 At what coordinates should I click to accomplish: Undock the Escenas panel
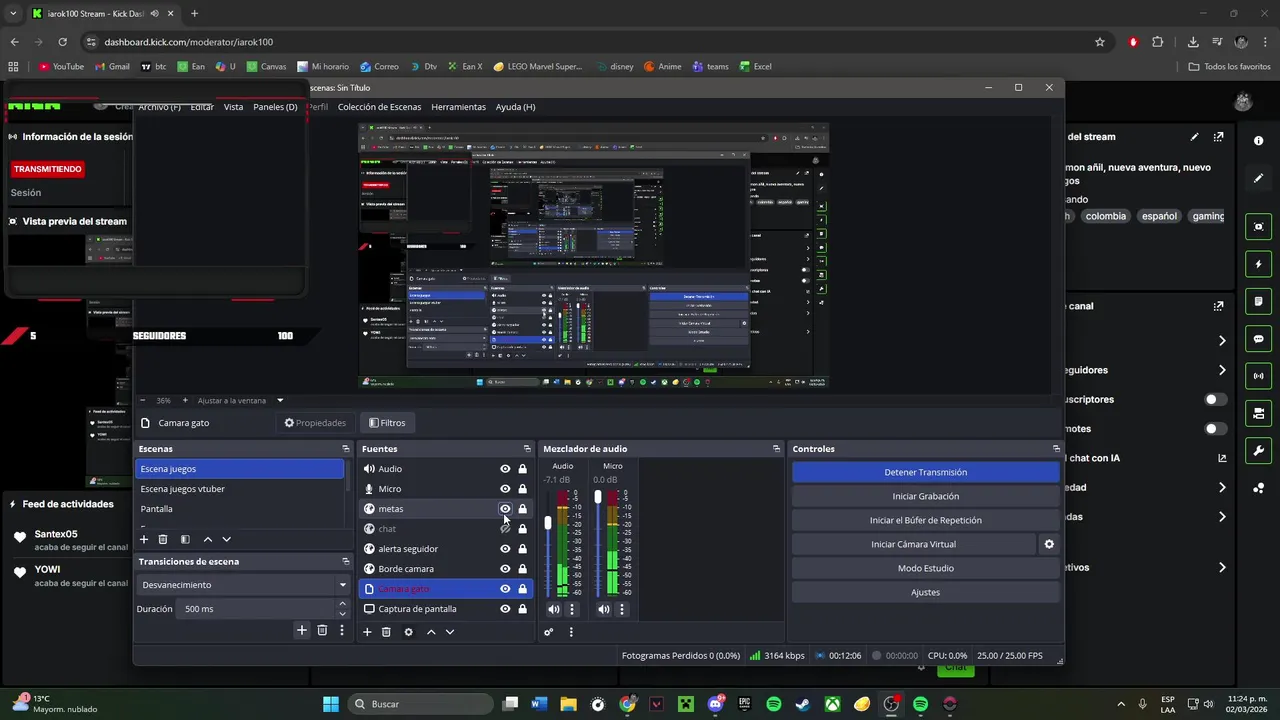[x=346, y=449]
